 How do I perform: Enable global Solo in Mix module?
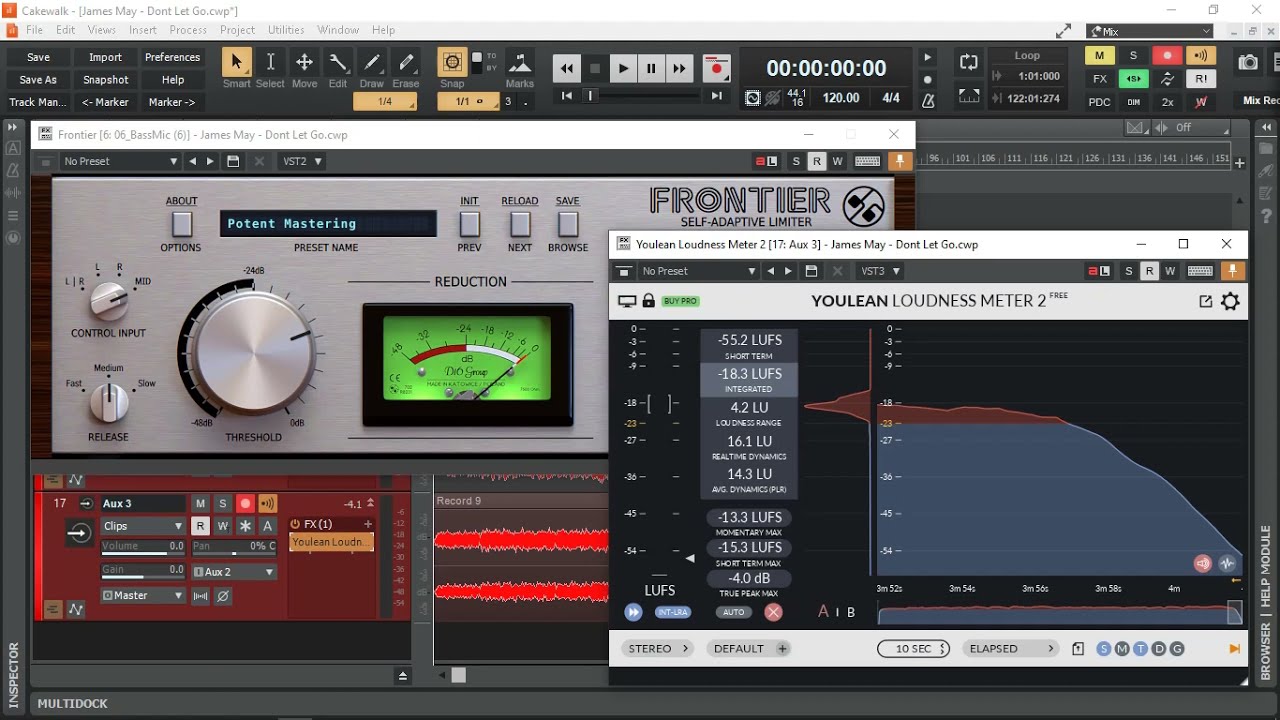(1133, 56)
